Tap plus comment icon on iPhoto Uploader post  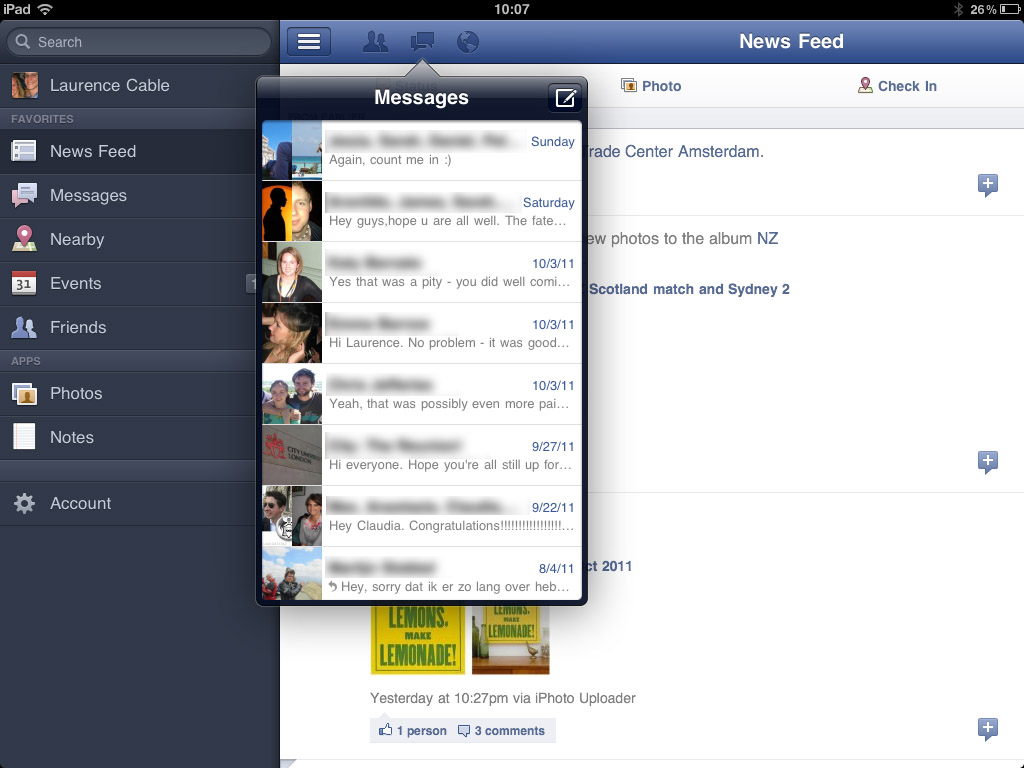tap(987, 729)
